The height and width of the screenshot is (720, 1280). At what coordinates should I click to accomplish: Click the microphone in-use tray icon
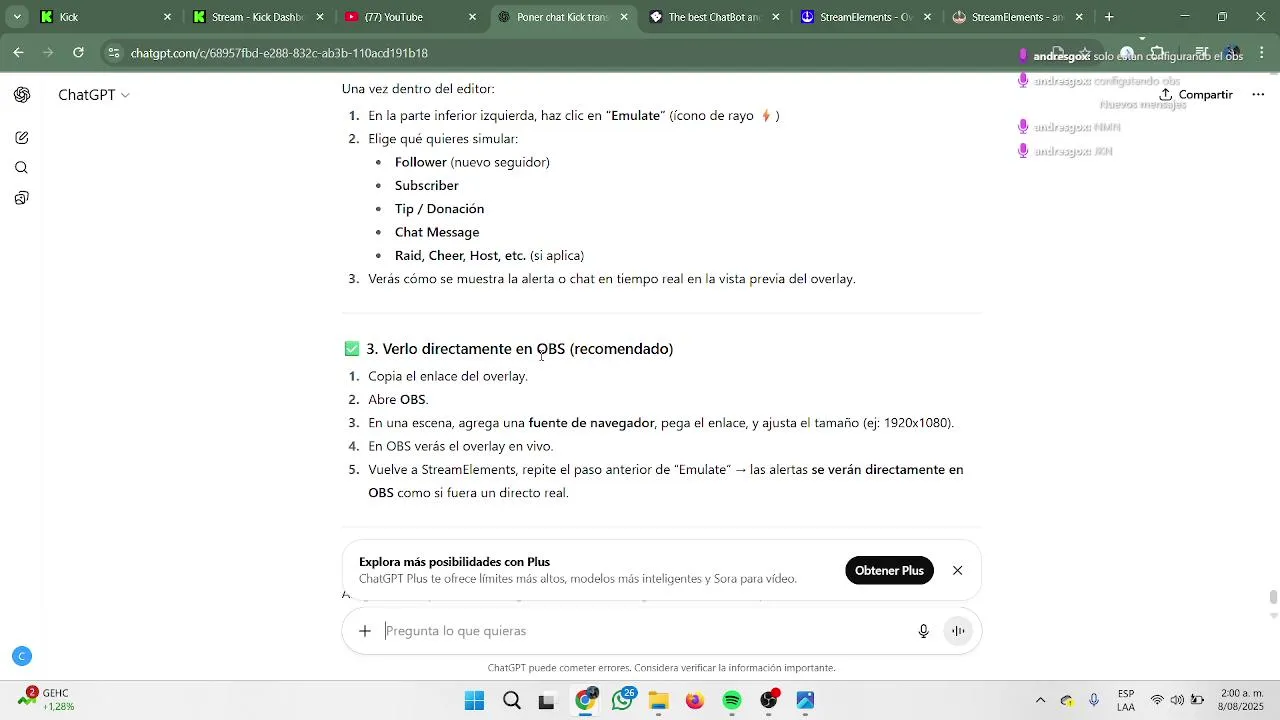(1094, 701)
